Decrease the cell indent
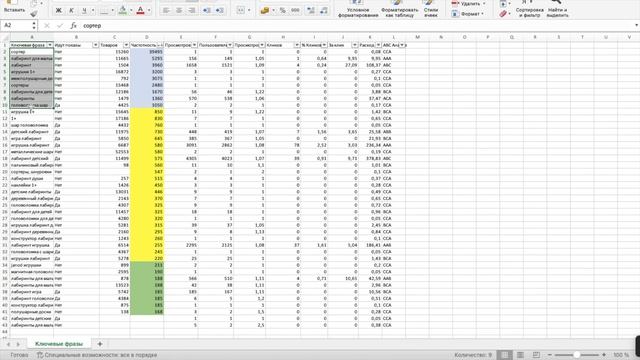The height and width of the screenshot is (360, 640). click(207, 10)
